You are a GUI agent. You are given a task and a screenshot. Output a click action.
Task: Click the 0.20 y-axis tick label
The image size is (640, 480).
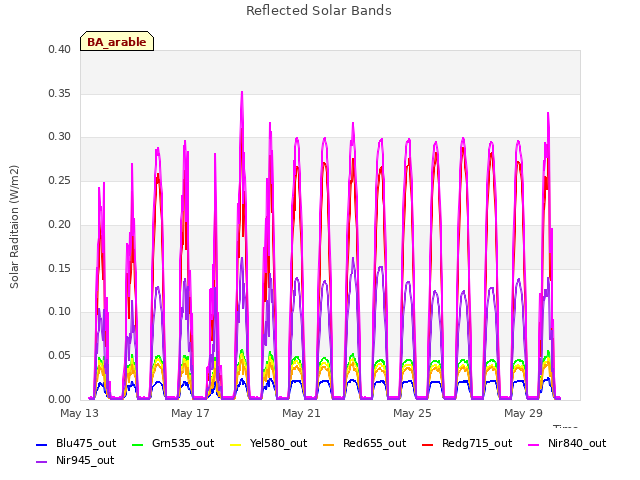[x=60, y=224]
